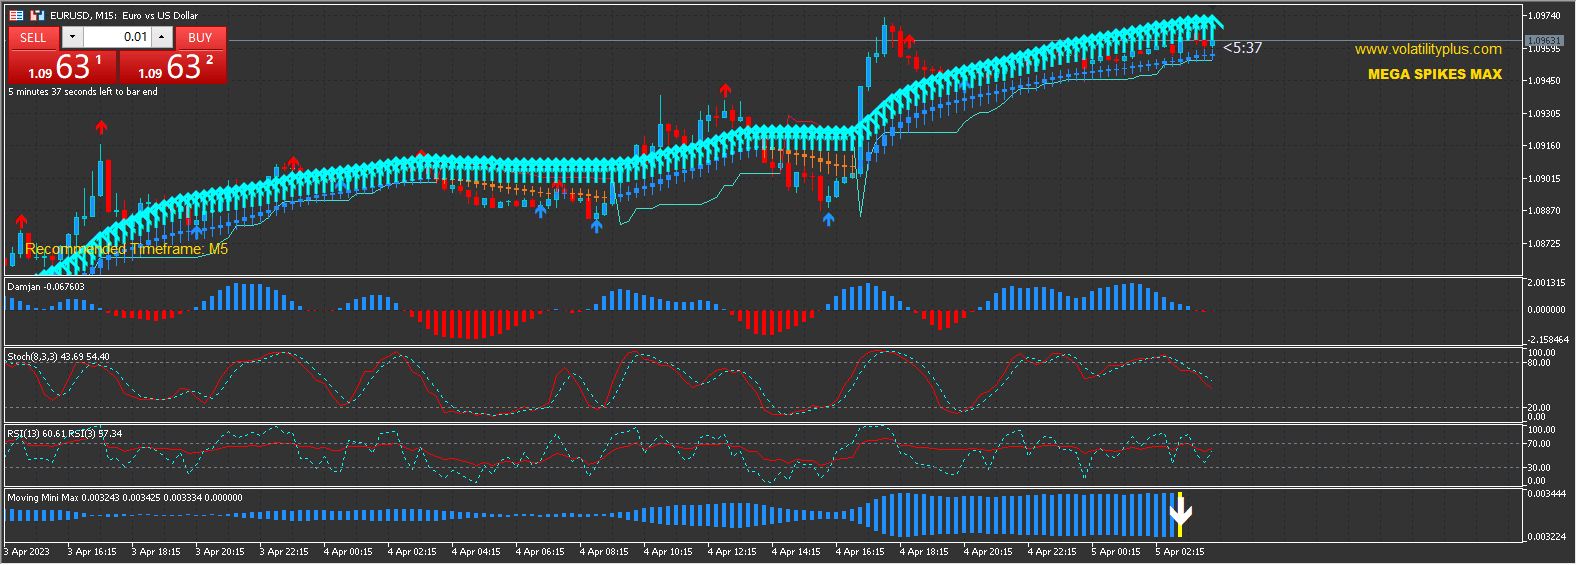
Task: Click the 1.09015 price scale value
Action: click(x=1544, y=179)
